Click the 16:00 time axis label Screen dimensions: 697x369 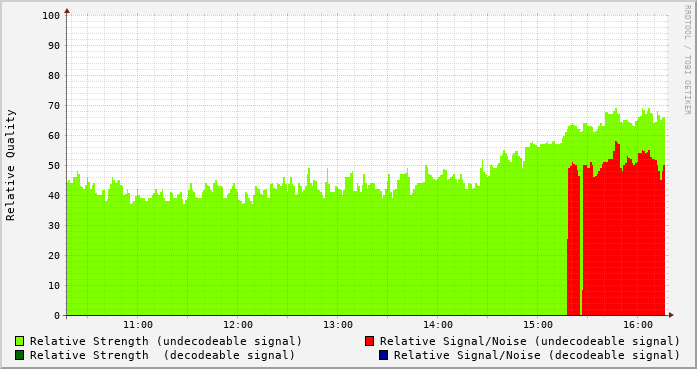638,325
